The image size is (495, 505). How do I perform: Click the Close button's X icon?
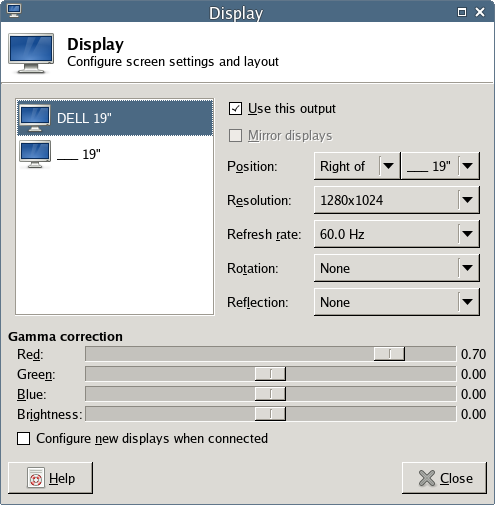point(427,478)
